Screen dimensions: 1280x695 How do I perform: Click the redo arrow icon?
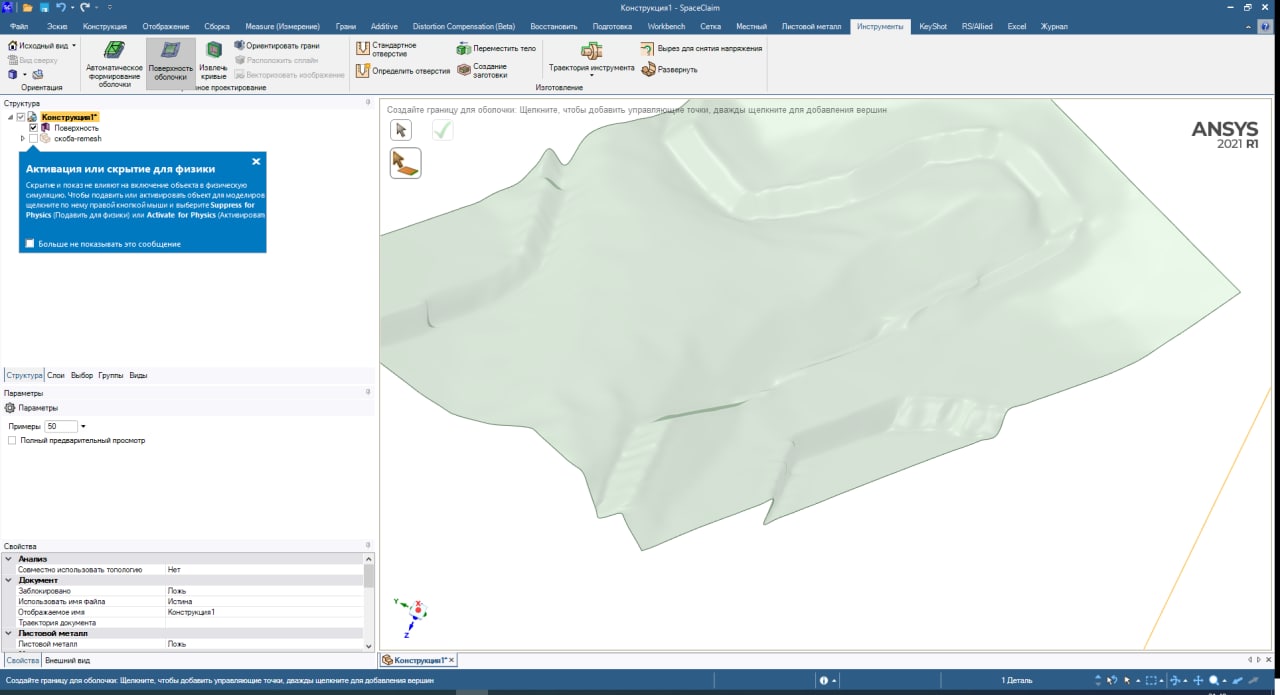point(85,7)
